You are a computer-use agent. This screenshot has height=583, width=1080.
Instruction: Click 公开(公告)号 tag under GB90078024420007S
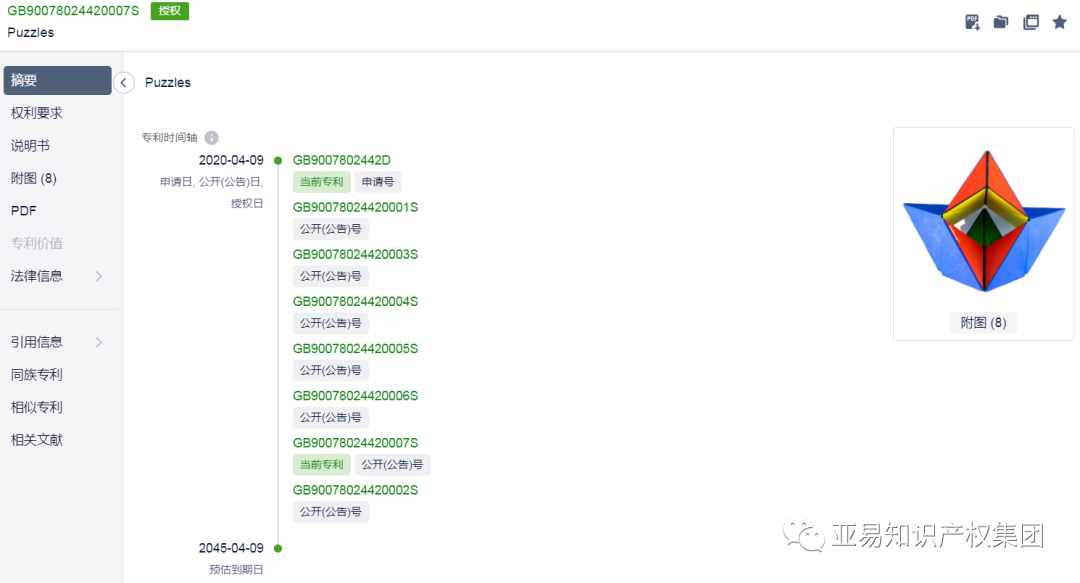393,464
